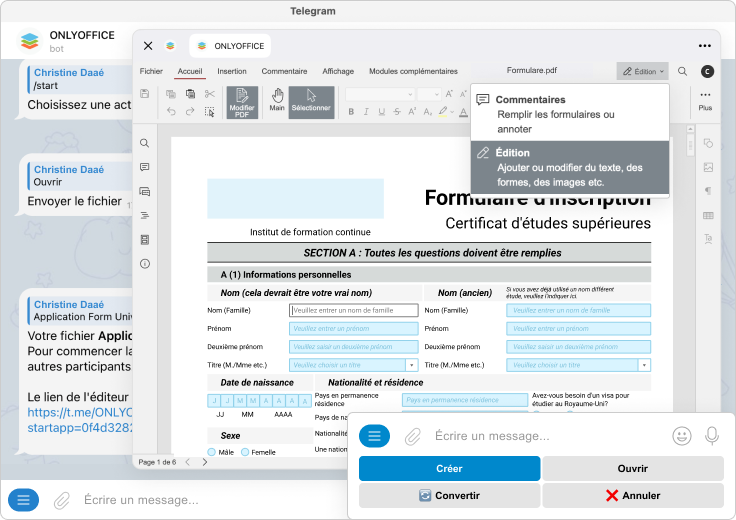Open the info/about icon in left sidebar

click(145, 264)
